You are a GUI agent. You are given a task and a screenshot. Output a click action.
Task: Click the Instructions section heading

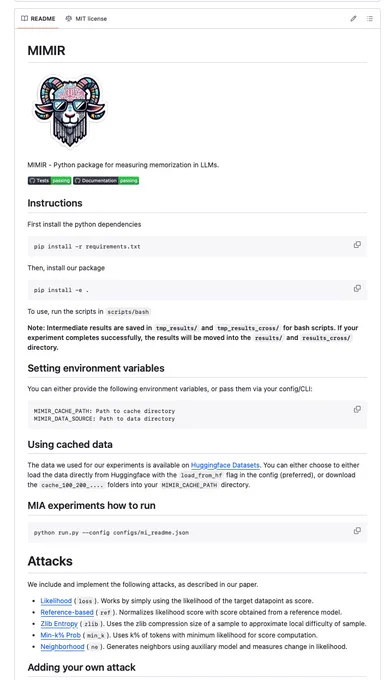coord(55,203)
